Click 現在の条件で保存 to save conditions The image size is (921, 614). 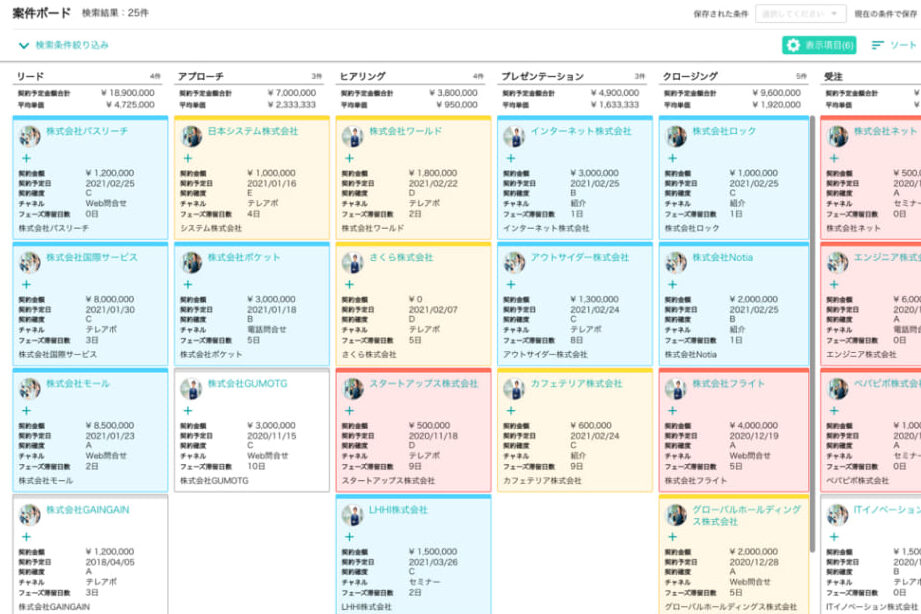click(886, 14)
